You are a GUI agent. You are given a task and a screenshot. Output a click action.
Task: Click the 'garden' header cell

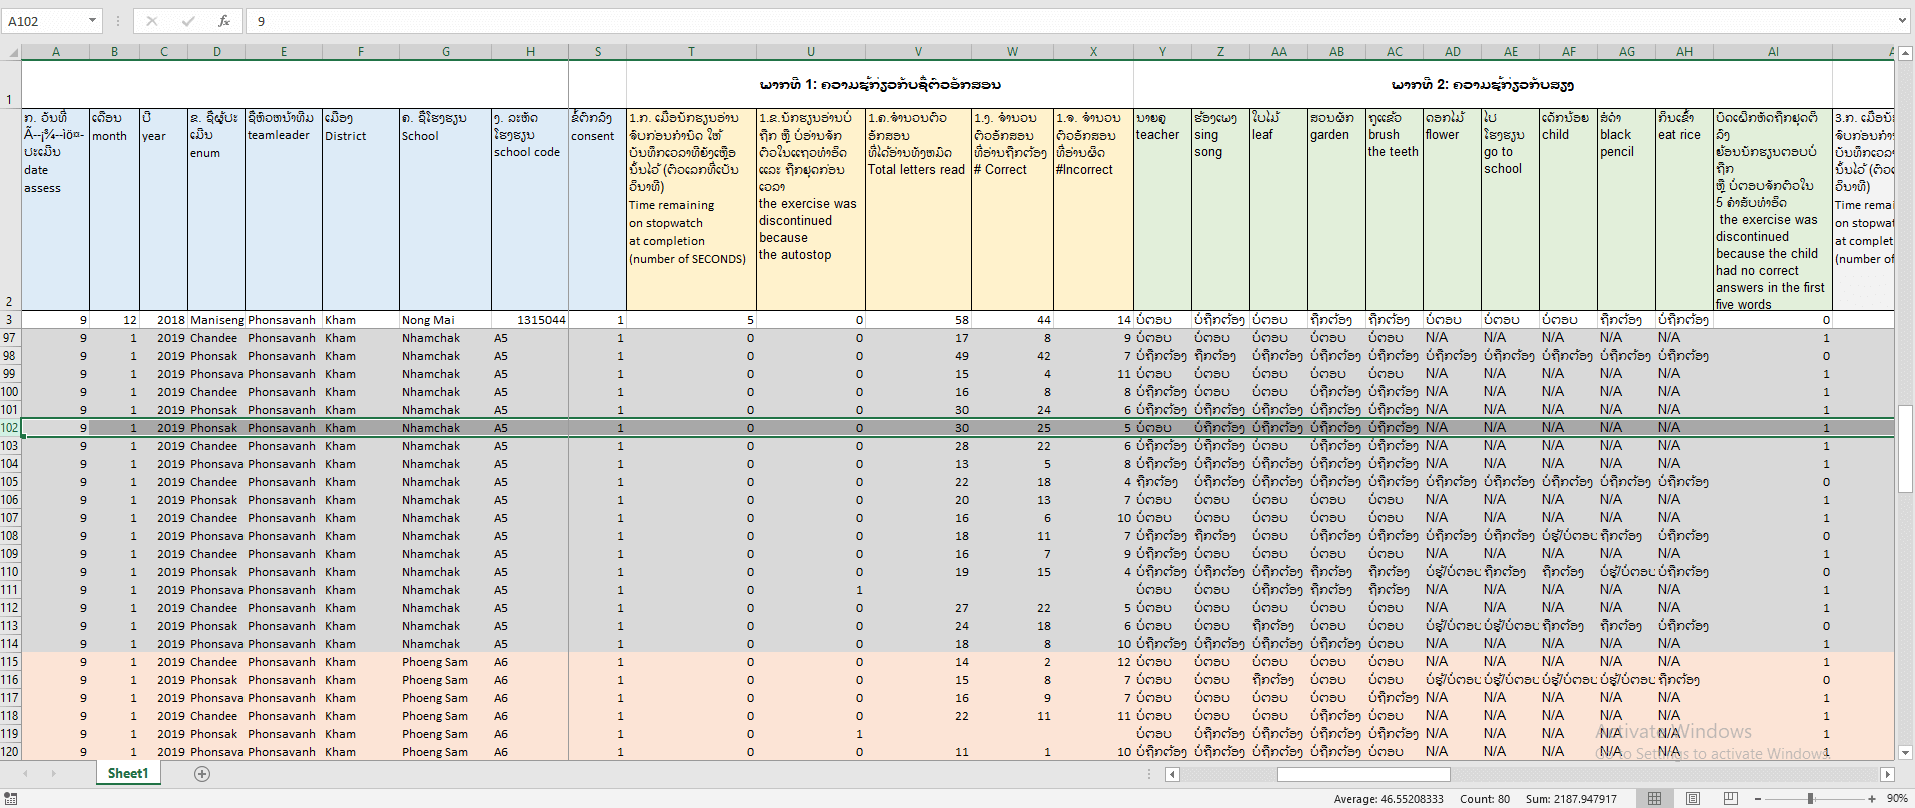point(1336,209)
